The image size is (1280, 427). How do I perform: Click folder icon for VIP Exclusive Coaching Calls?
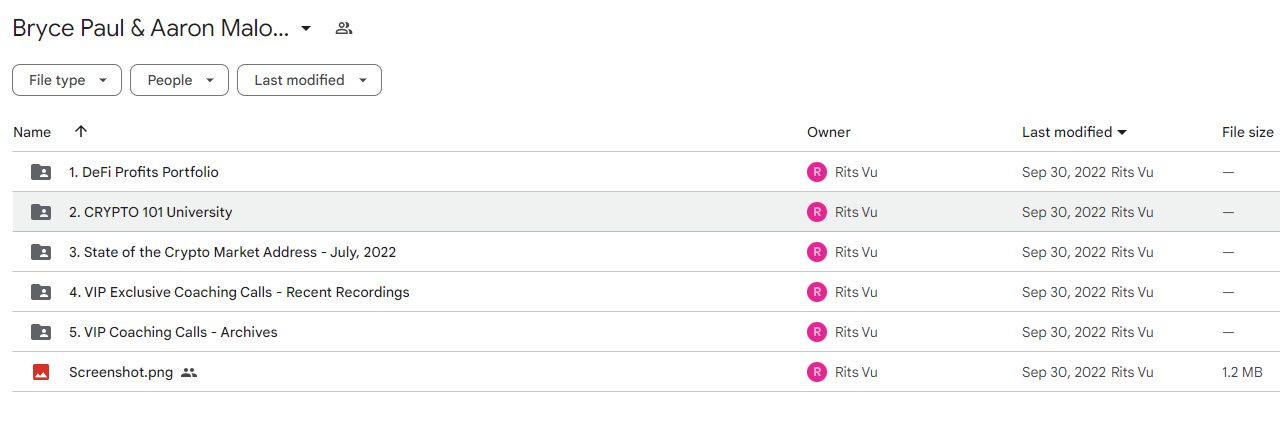point(41,292)
